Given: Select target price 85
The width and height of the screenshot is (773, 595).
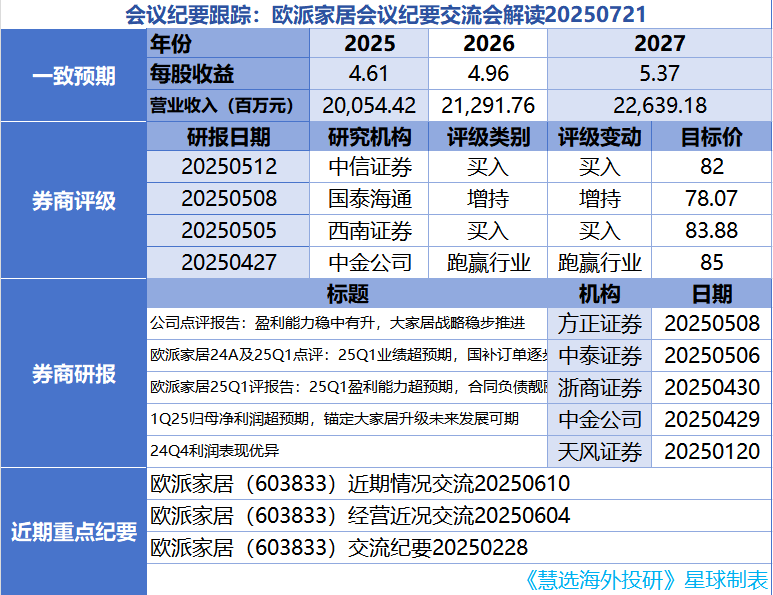Looking at the screenshot, I should (x=712, y=262).
